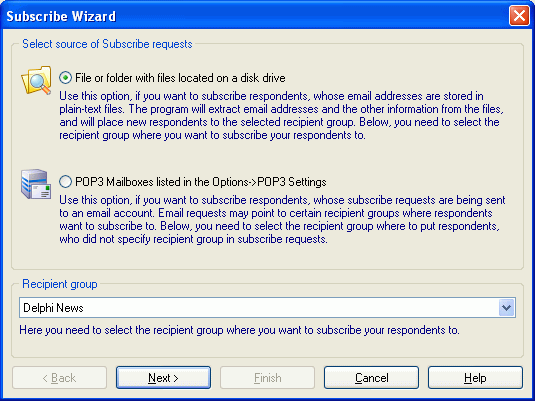Click the email account option description paragraph
This screenshot has width=535, height=401.
(x=282, y=219)
